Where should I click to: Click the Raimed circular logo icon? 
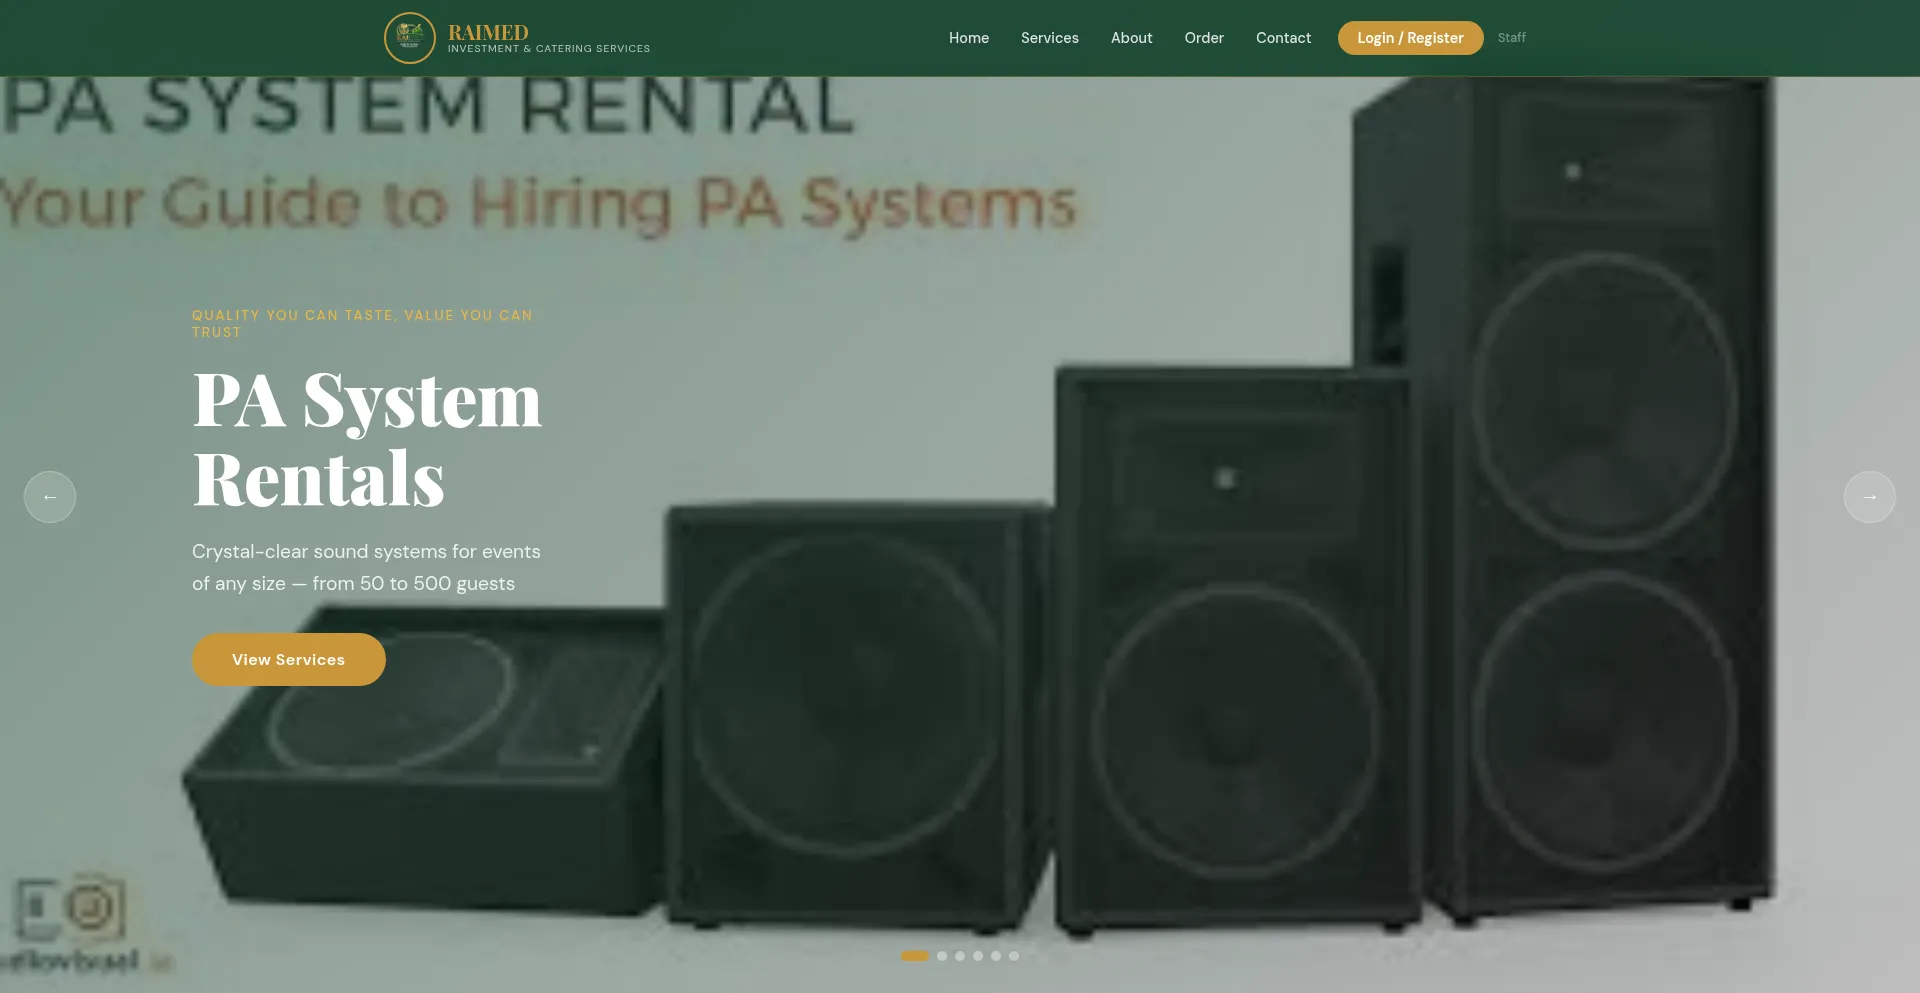tap(410, 38)
